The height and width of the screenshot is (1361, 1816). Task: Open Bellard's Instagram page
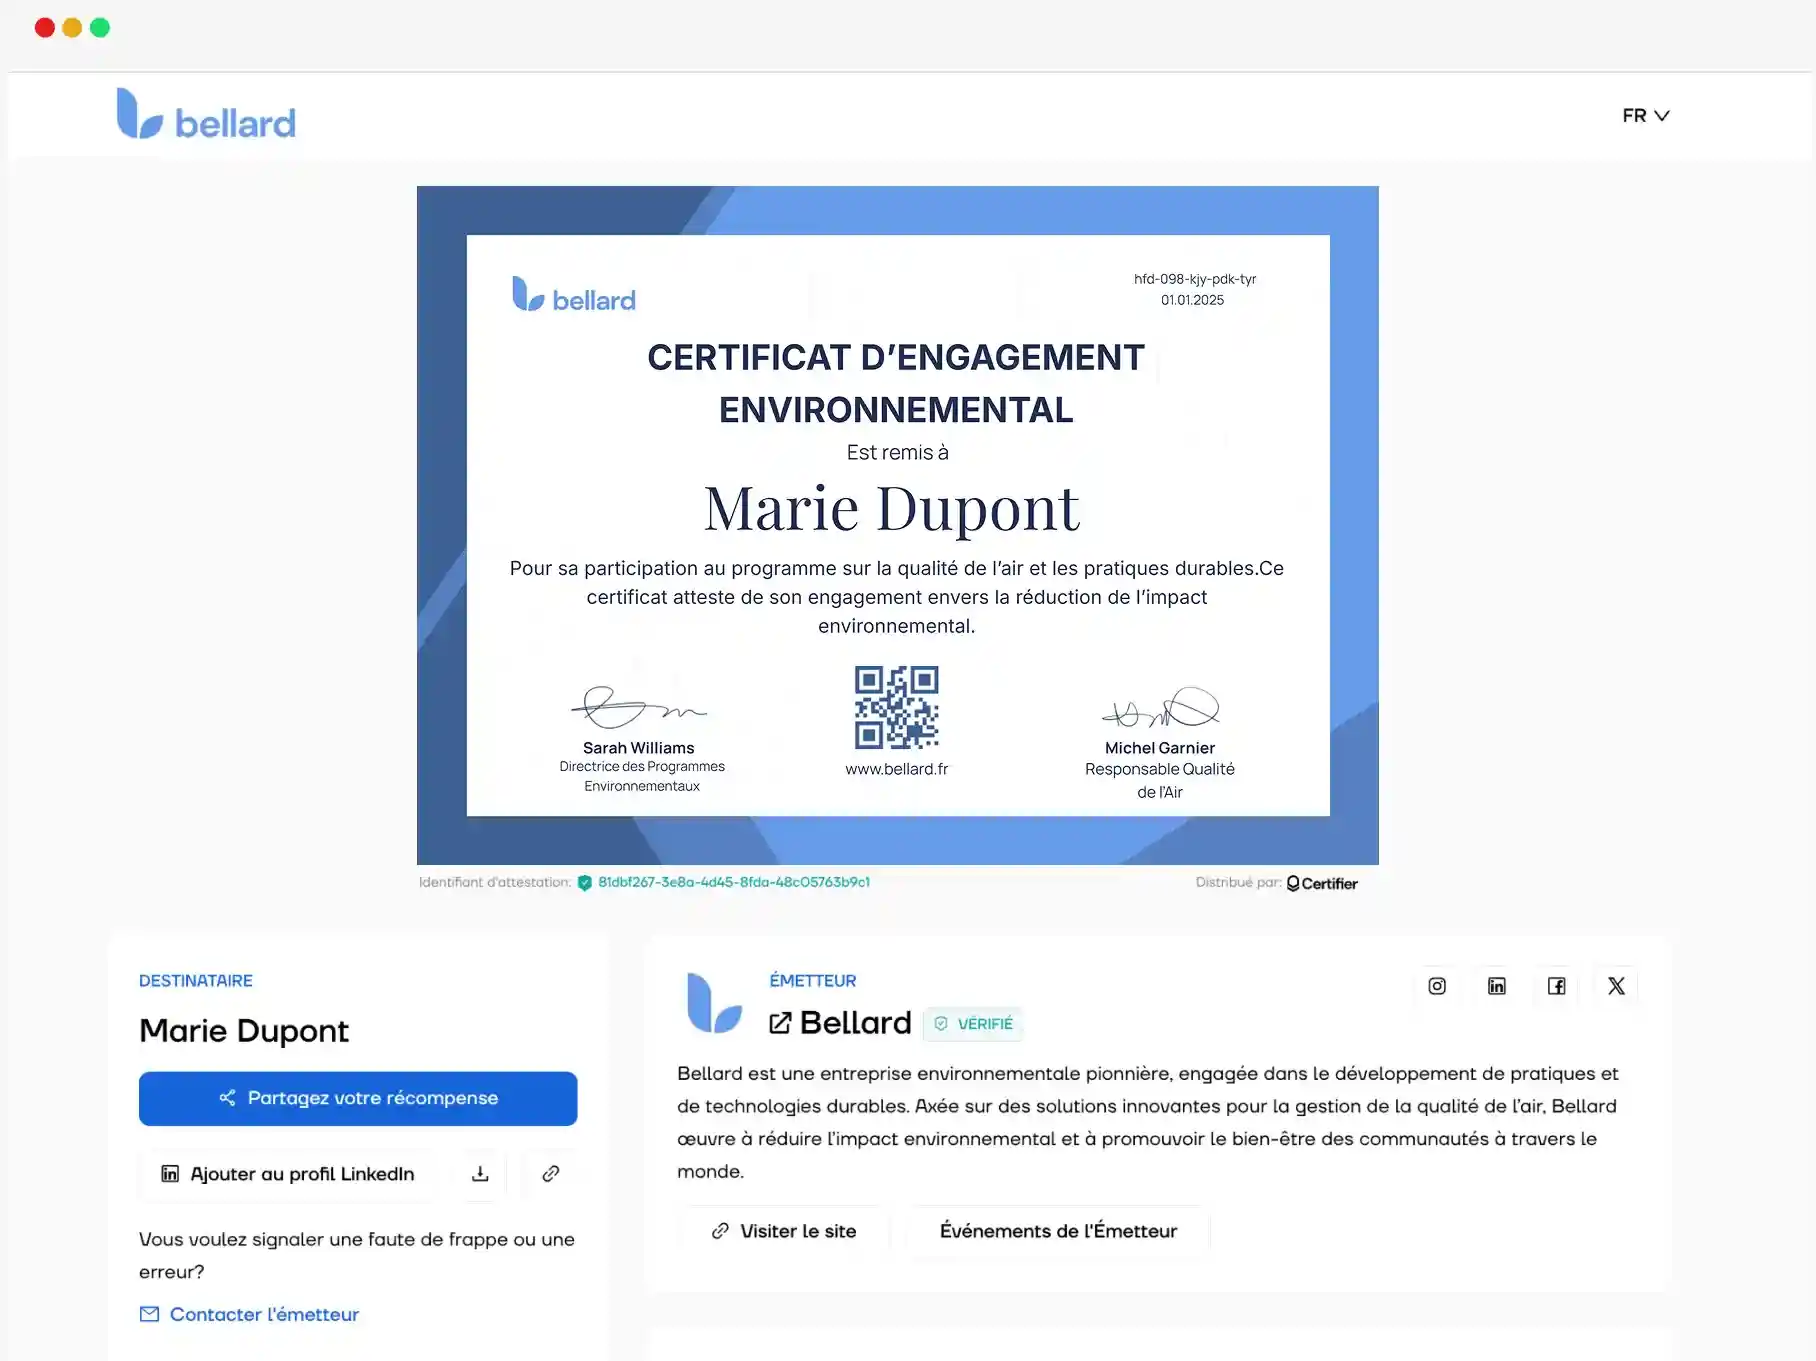[x=1437, y=986]
